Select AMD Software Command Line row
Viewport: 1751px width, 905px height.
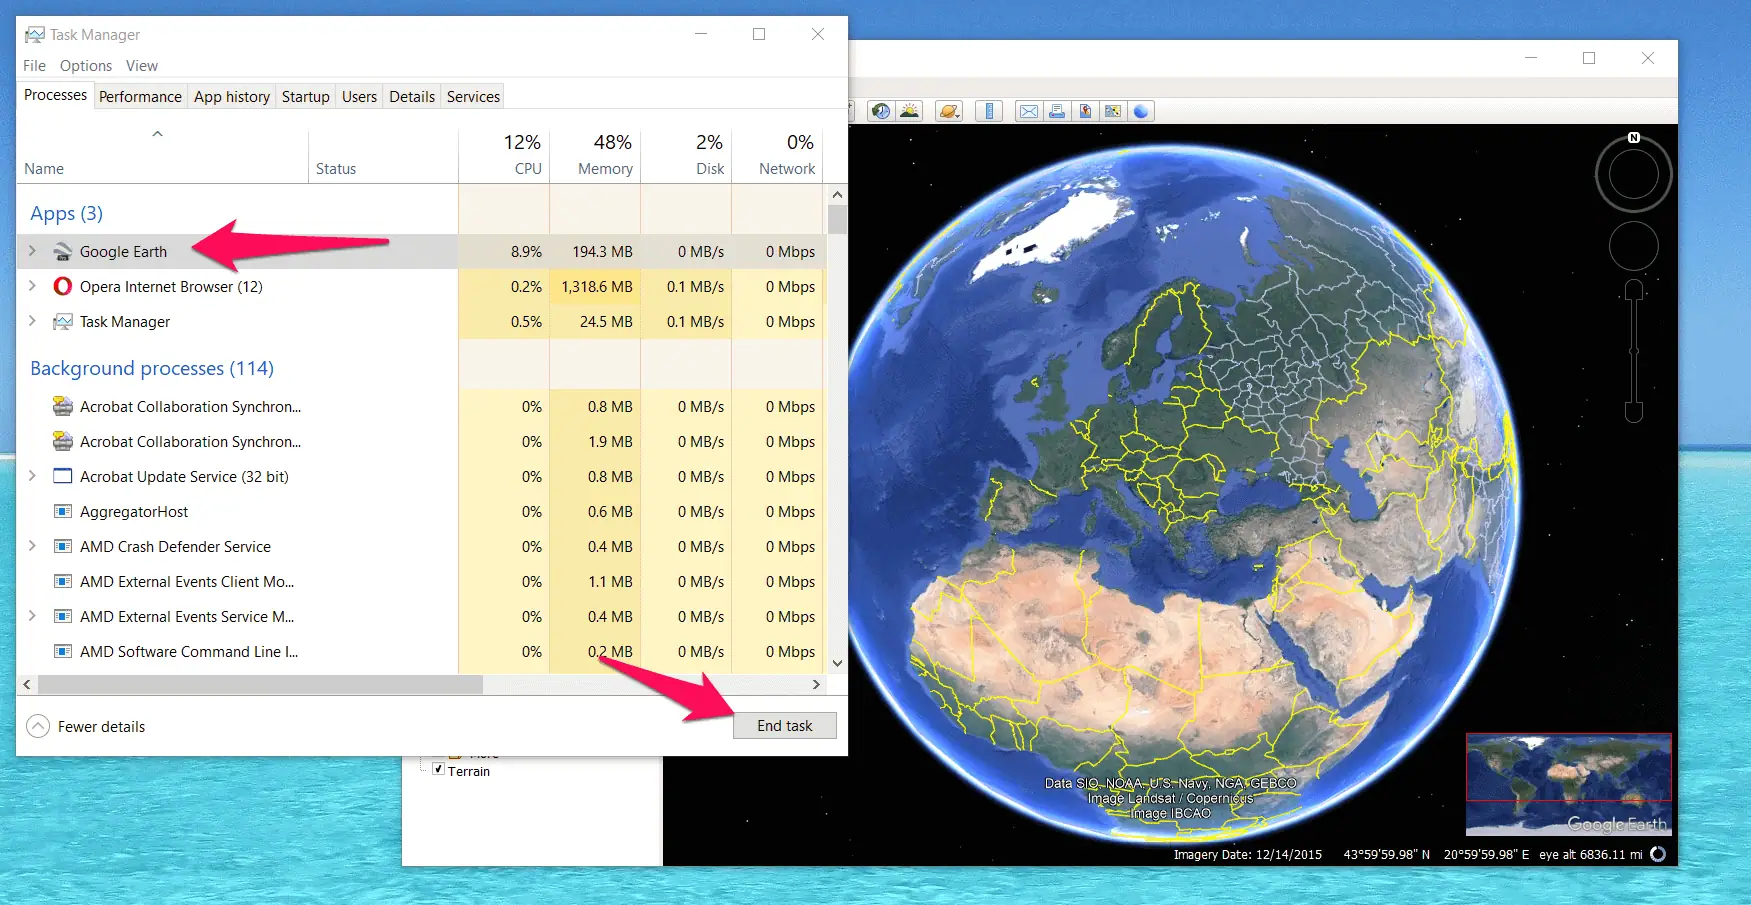[x=420, y=651]
